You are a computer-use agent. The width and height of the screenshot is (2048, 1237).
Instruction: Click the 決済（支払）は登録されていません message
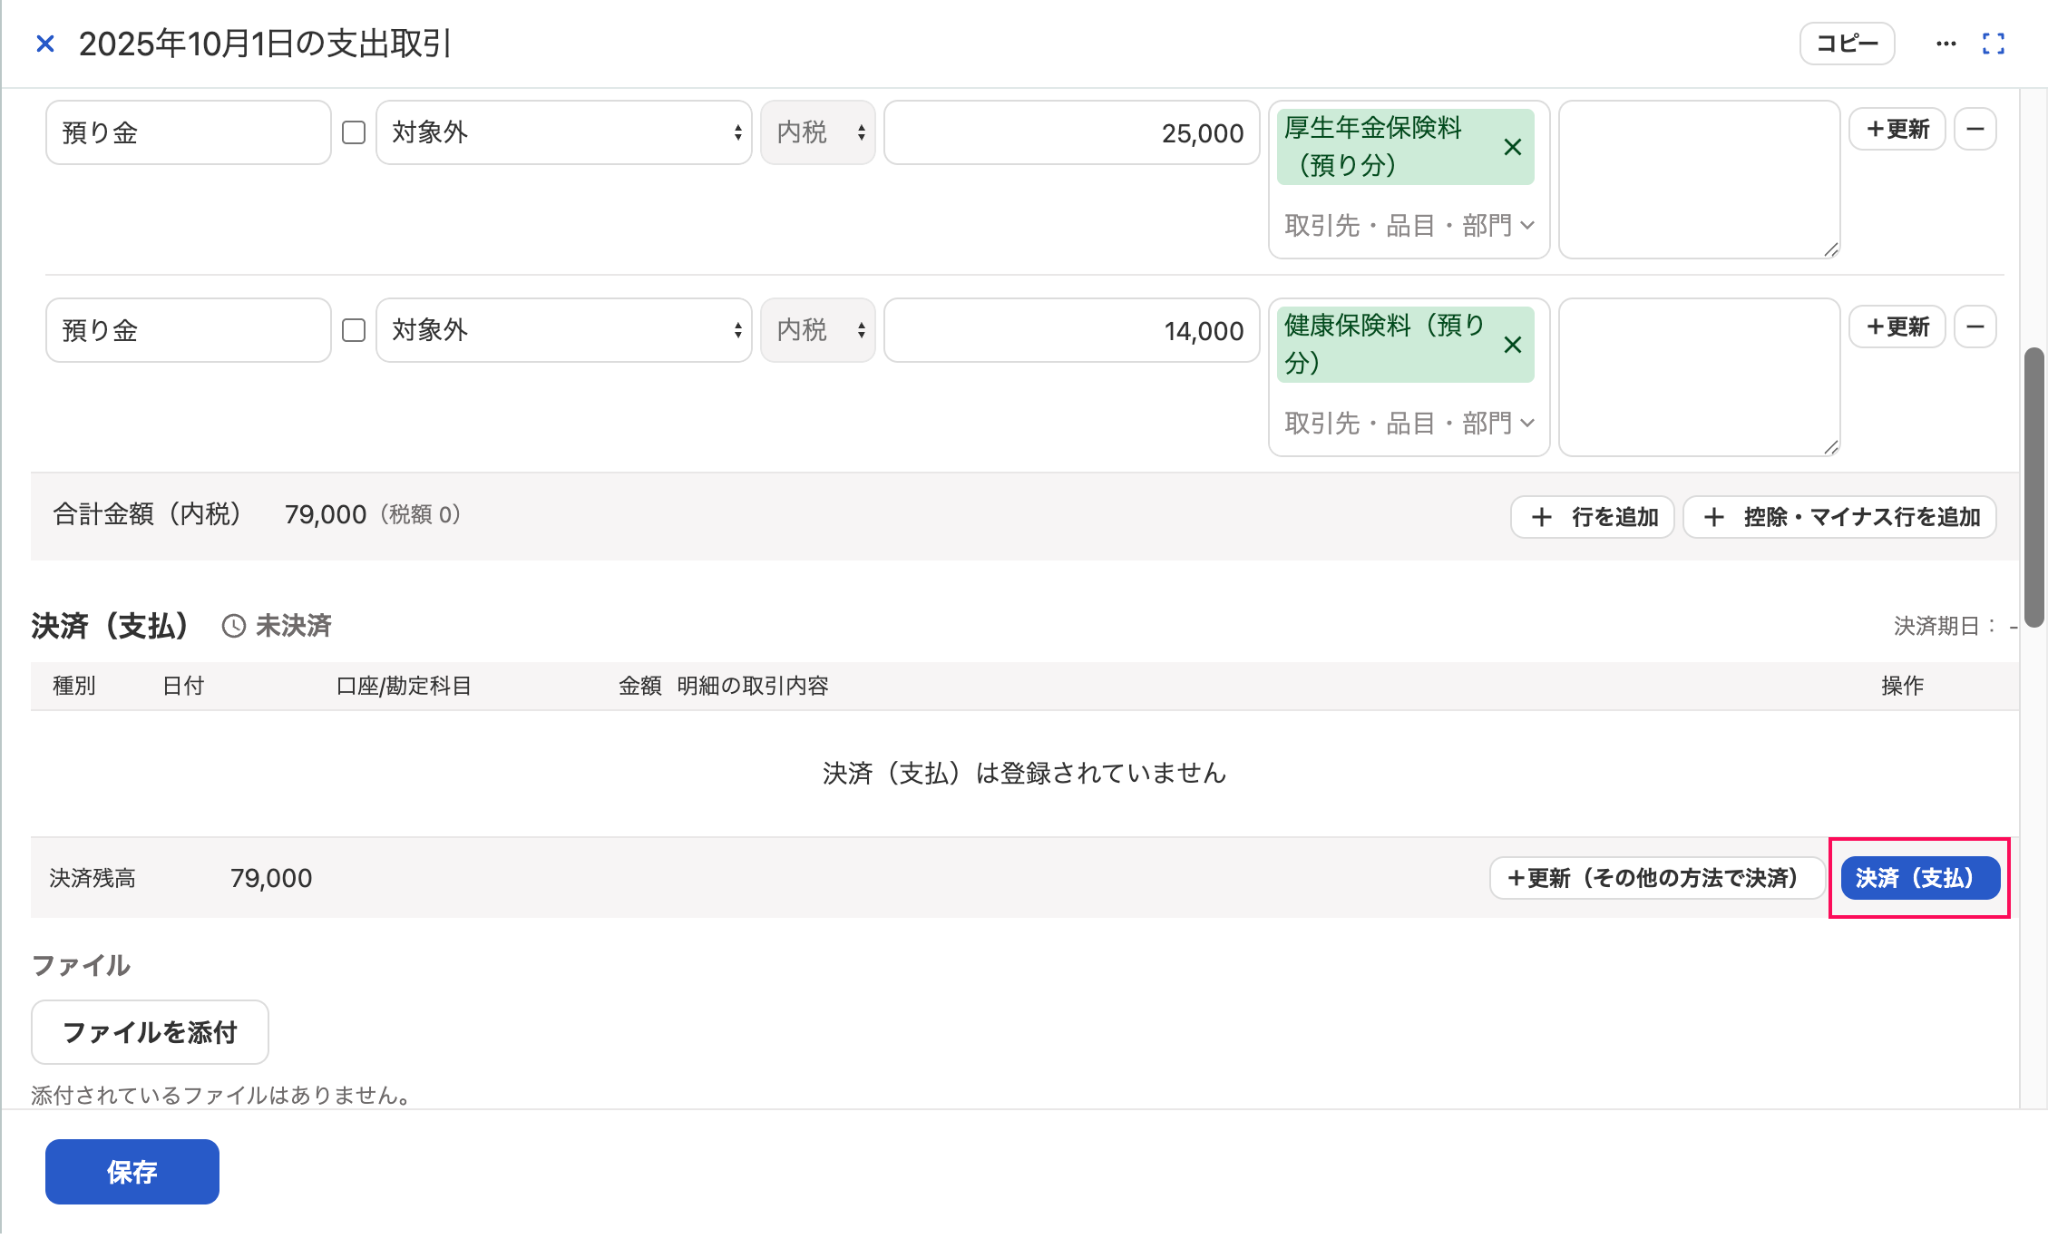click(1024, 773)
